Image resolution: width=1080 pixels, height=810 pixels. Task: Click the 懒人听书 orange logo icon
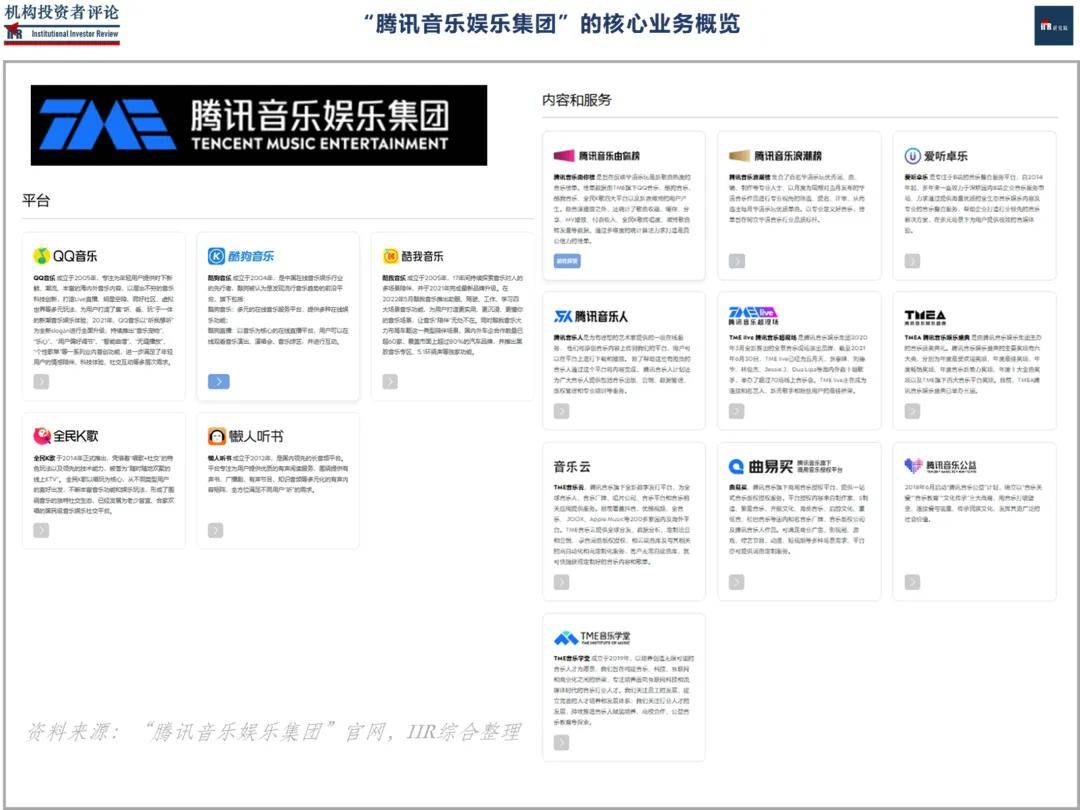pyautogui.click(x=216, y=436)
